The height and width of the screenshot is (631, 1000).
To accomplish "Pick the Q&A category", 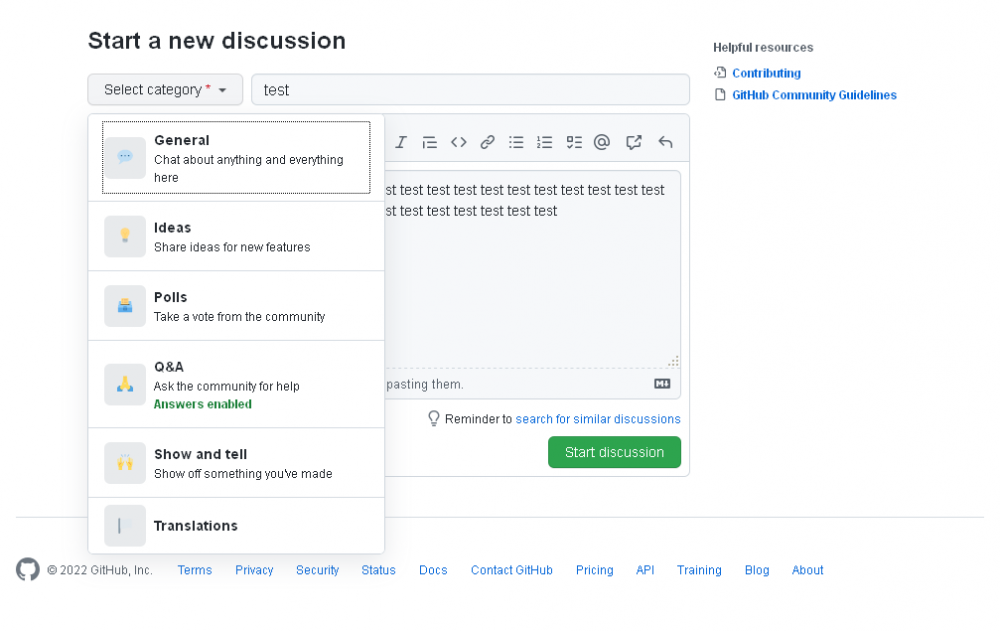I will (x=236, y=384).
